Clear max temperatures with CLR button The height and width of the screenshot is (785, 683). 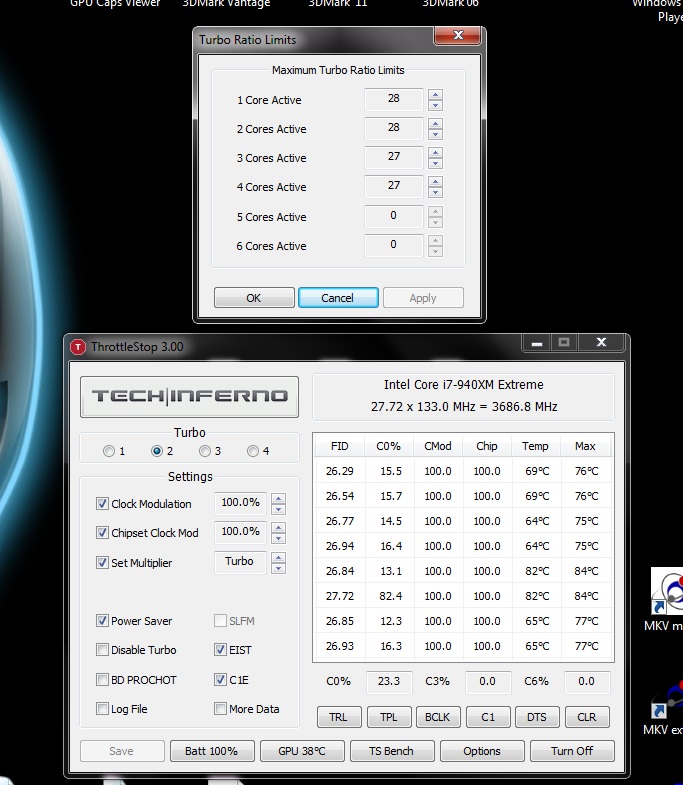coord(587,717)
